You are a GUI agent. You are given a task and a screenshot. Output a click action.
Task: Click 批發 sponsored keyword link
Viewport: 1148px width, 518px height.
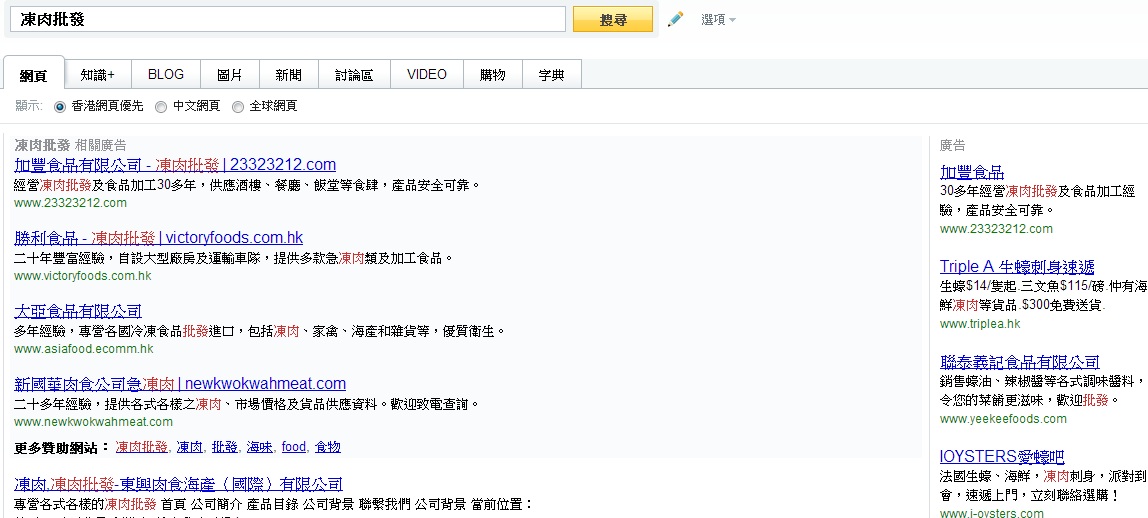(x=225, y=446)
